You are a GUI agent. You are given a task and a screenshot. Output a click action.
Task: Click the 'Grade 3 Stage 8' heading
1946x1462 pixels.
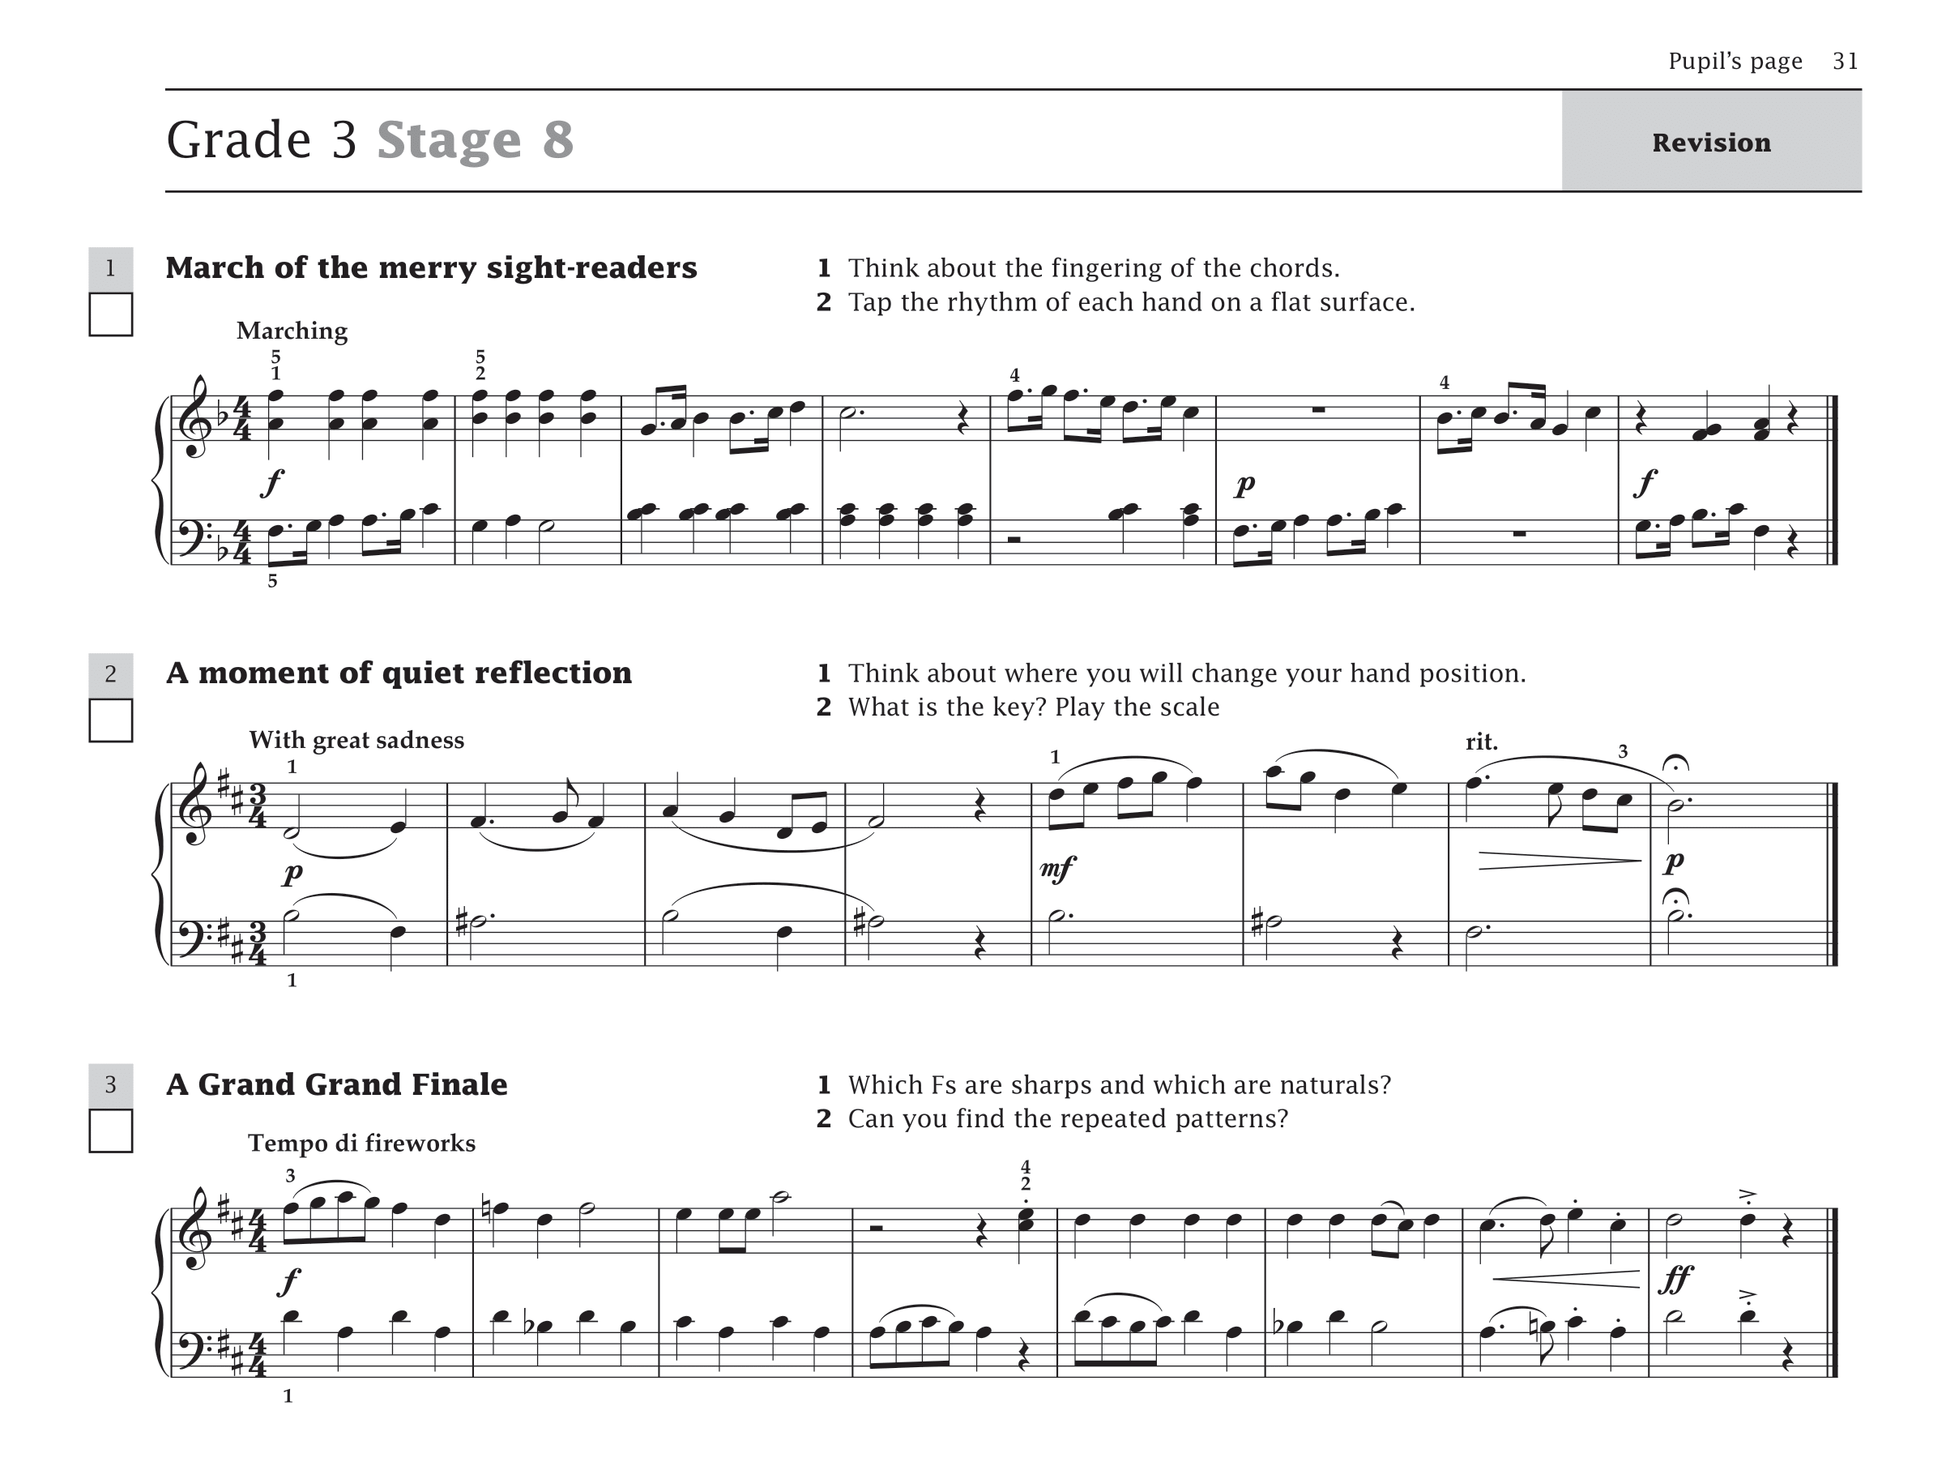pos(370,139)
